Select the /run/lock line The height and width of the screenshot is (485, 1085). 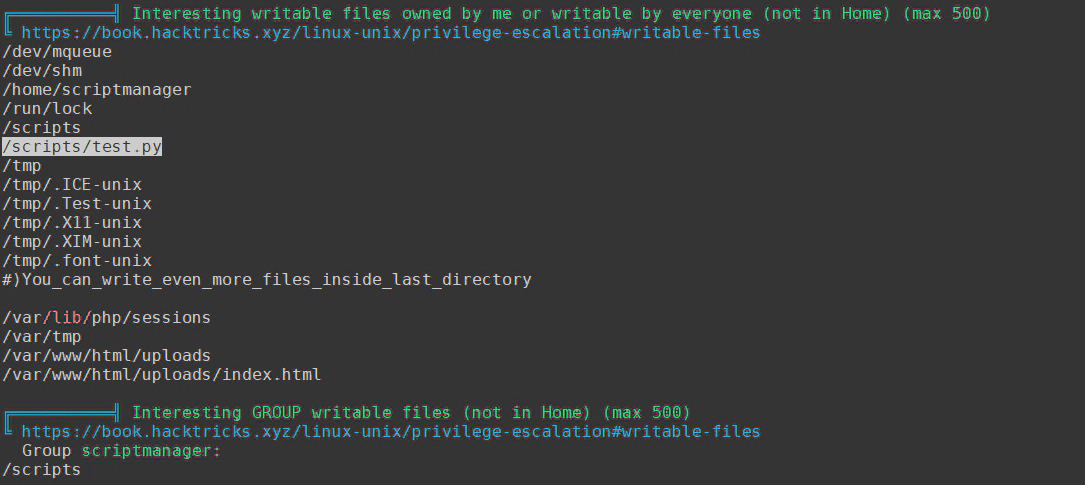pos(47,109)
